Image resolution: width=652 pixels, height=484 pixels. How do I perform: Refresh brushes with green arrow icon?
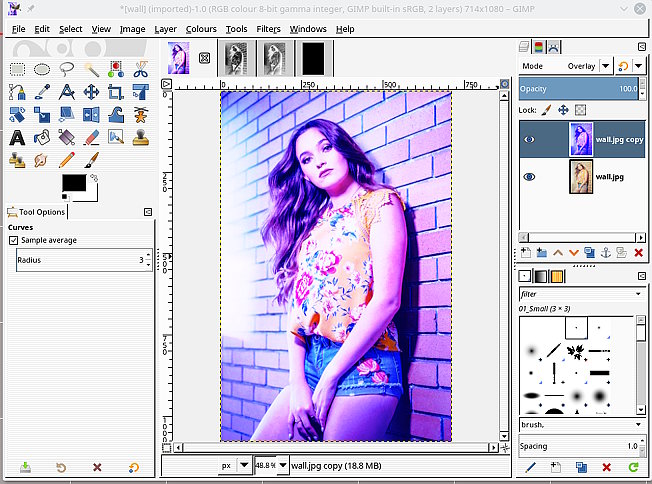[x=633, y=468]
